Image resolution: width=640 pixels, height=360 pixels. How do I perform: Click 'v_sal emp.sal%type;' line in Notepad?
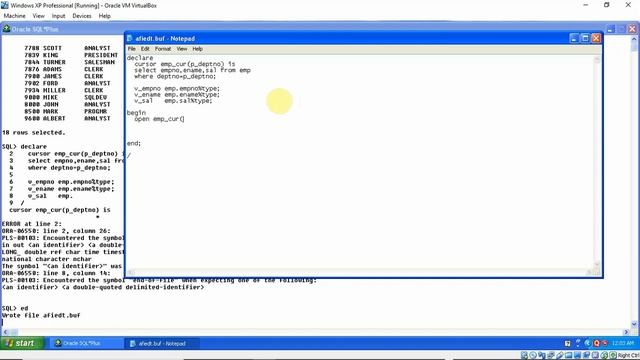click(173, 101)
